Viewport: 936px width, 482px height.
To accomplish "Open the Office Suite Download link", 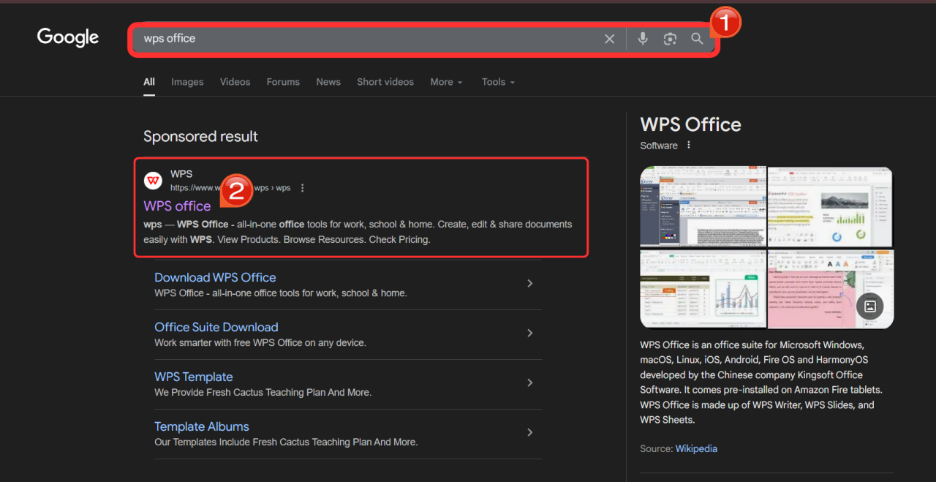I will point(216,327).
